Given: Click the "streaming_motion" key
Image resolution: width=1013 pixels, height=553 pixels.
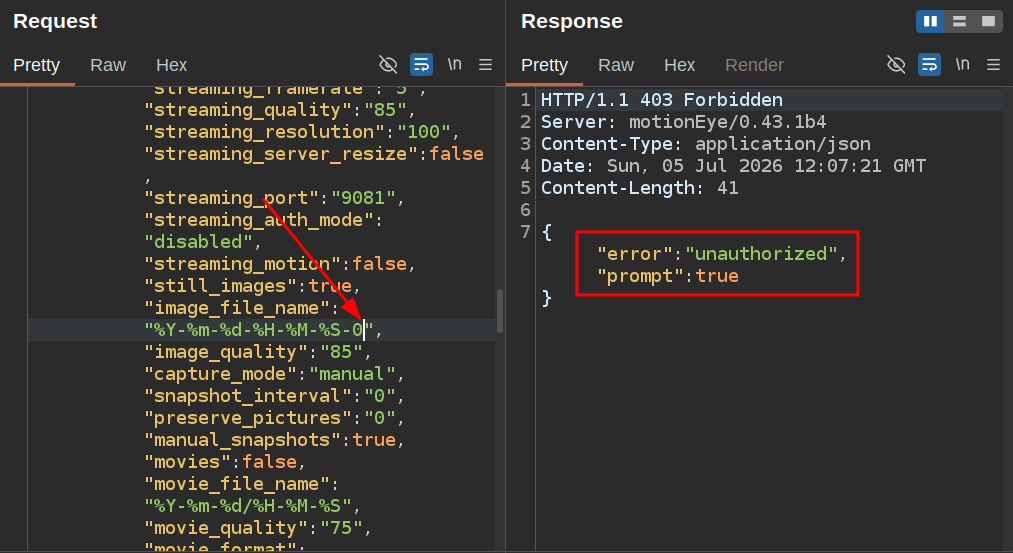Looking at the screenshot, I should coord(242,264).
